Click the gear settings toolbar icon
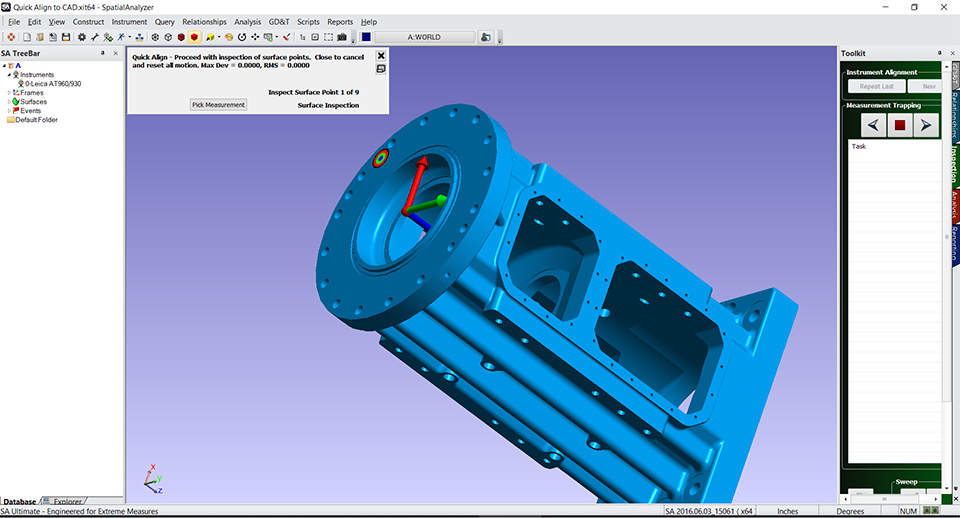960x518 pixels. [82, 37]
